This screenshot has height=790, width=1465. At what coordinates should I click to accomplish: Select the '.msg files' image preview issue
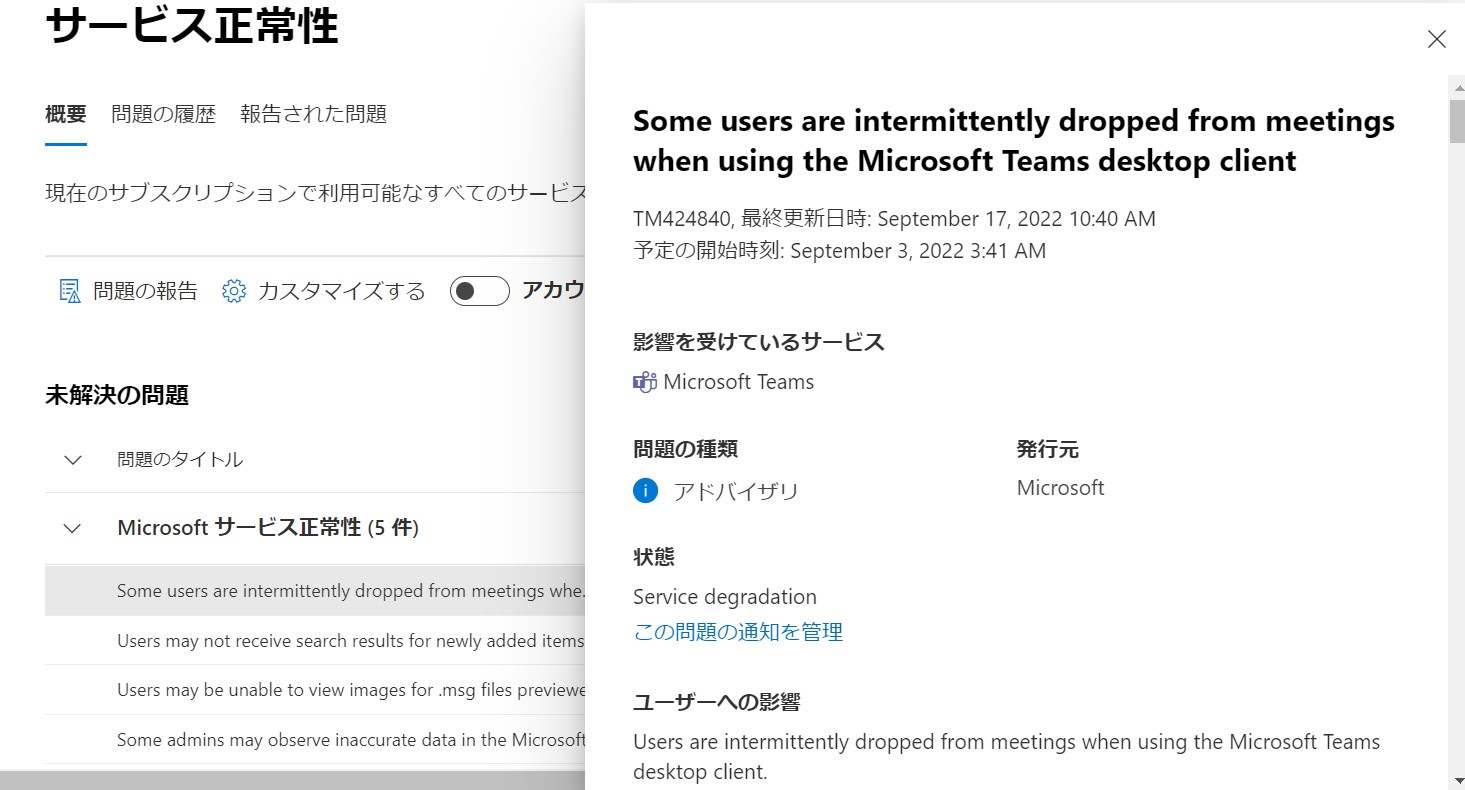[x=350, y=690]
